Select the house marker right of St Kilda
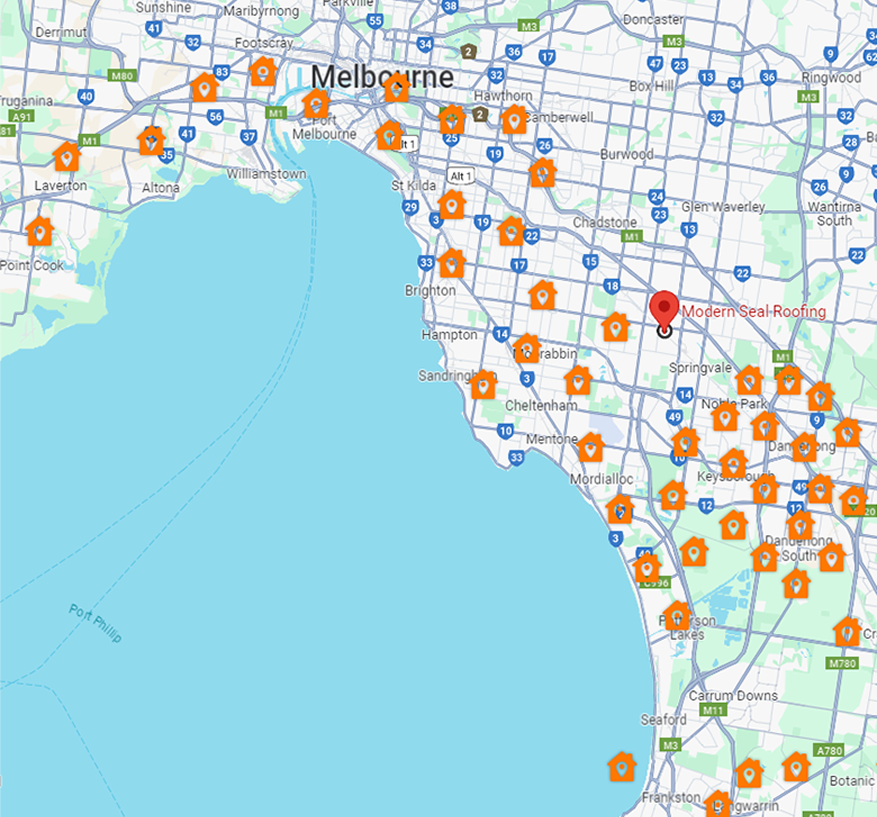The height and width of the screenshot is (817, 877). tap(452, 205)
